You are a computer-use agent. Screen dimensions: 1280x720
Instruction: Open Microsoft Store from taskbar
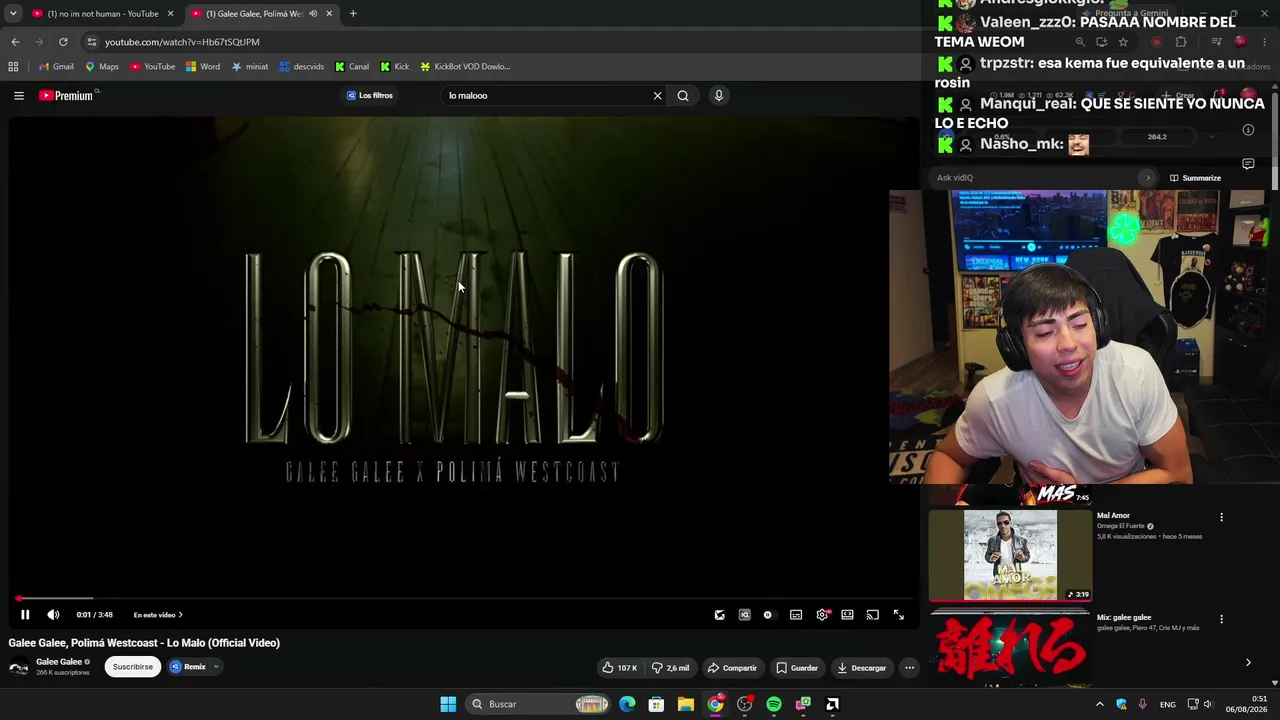(656, 704)
